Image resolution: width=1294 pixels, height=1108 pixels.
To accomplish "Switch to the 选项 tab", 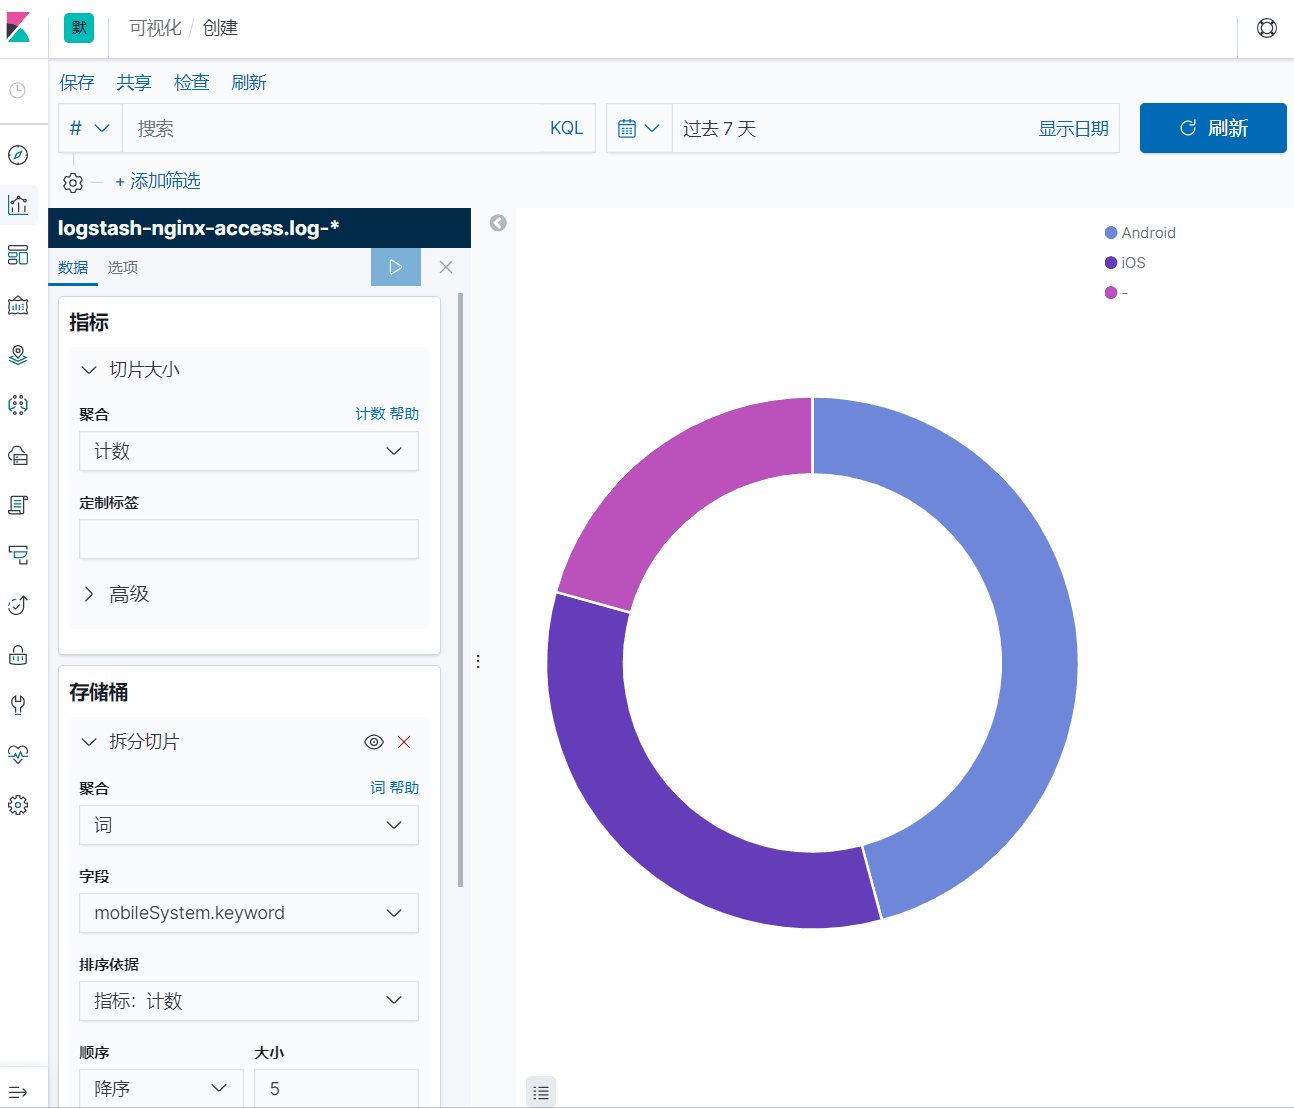I will coord(122,267).
